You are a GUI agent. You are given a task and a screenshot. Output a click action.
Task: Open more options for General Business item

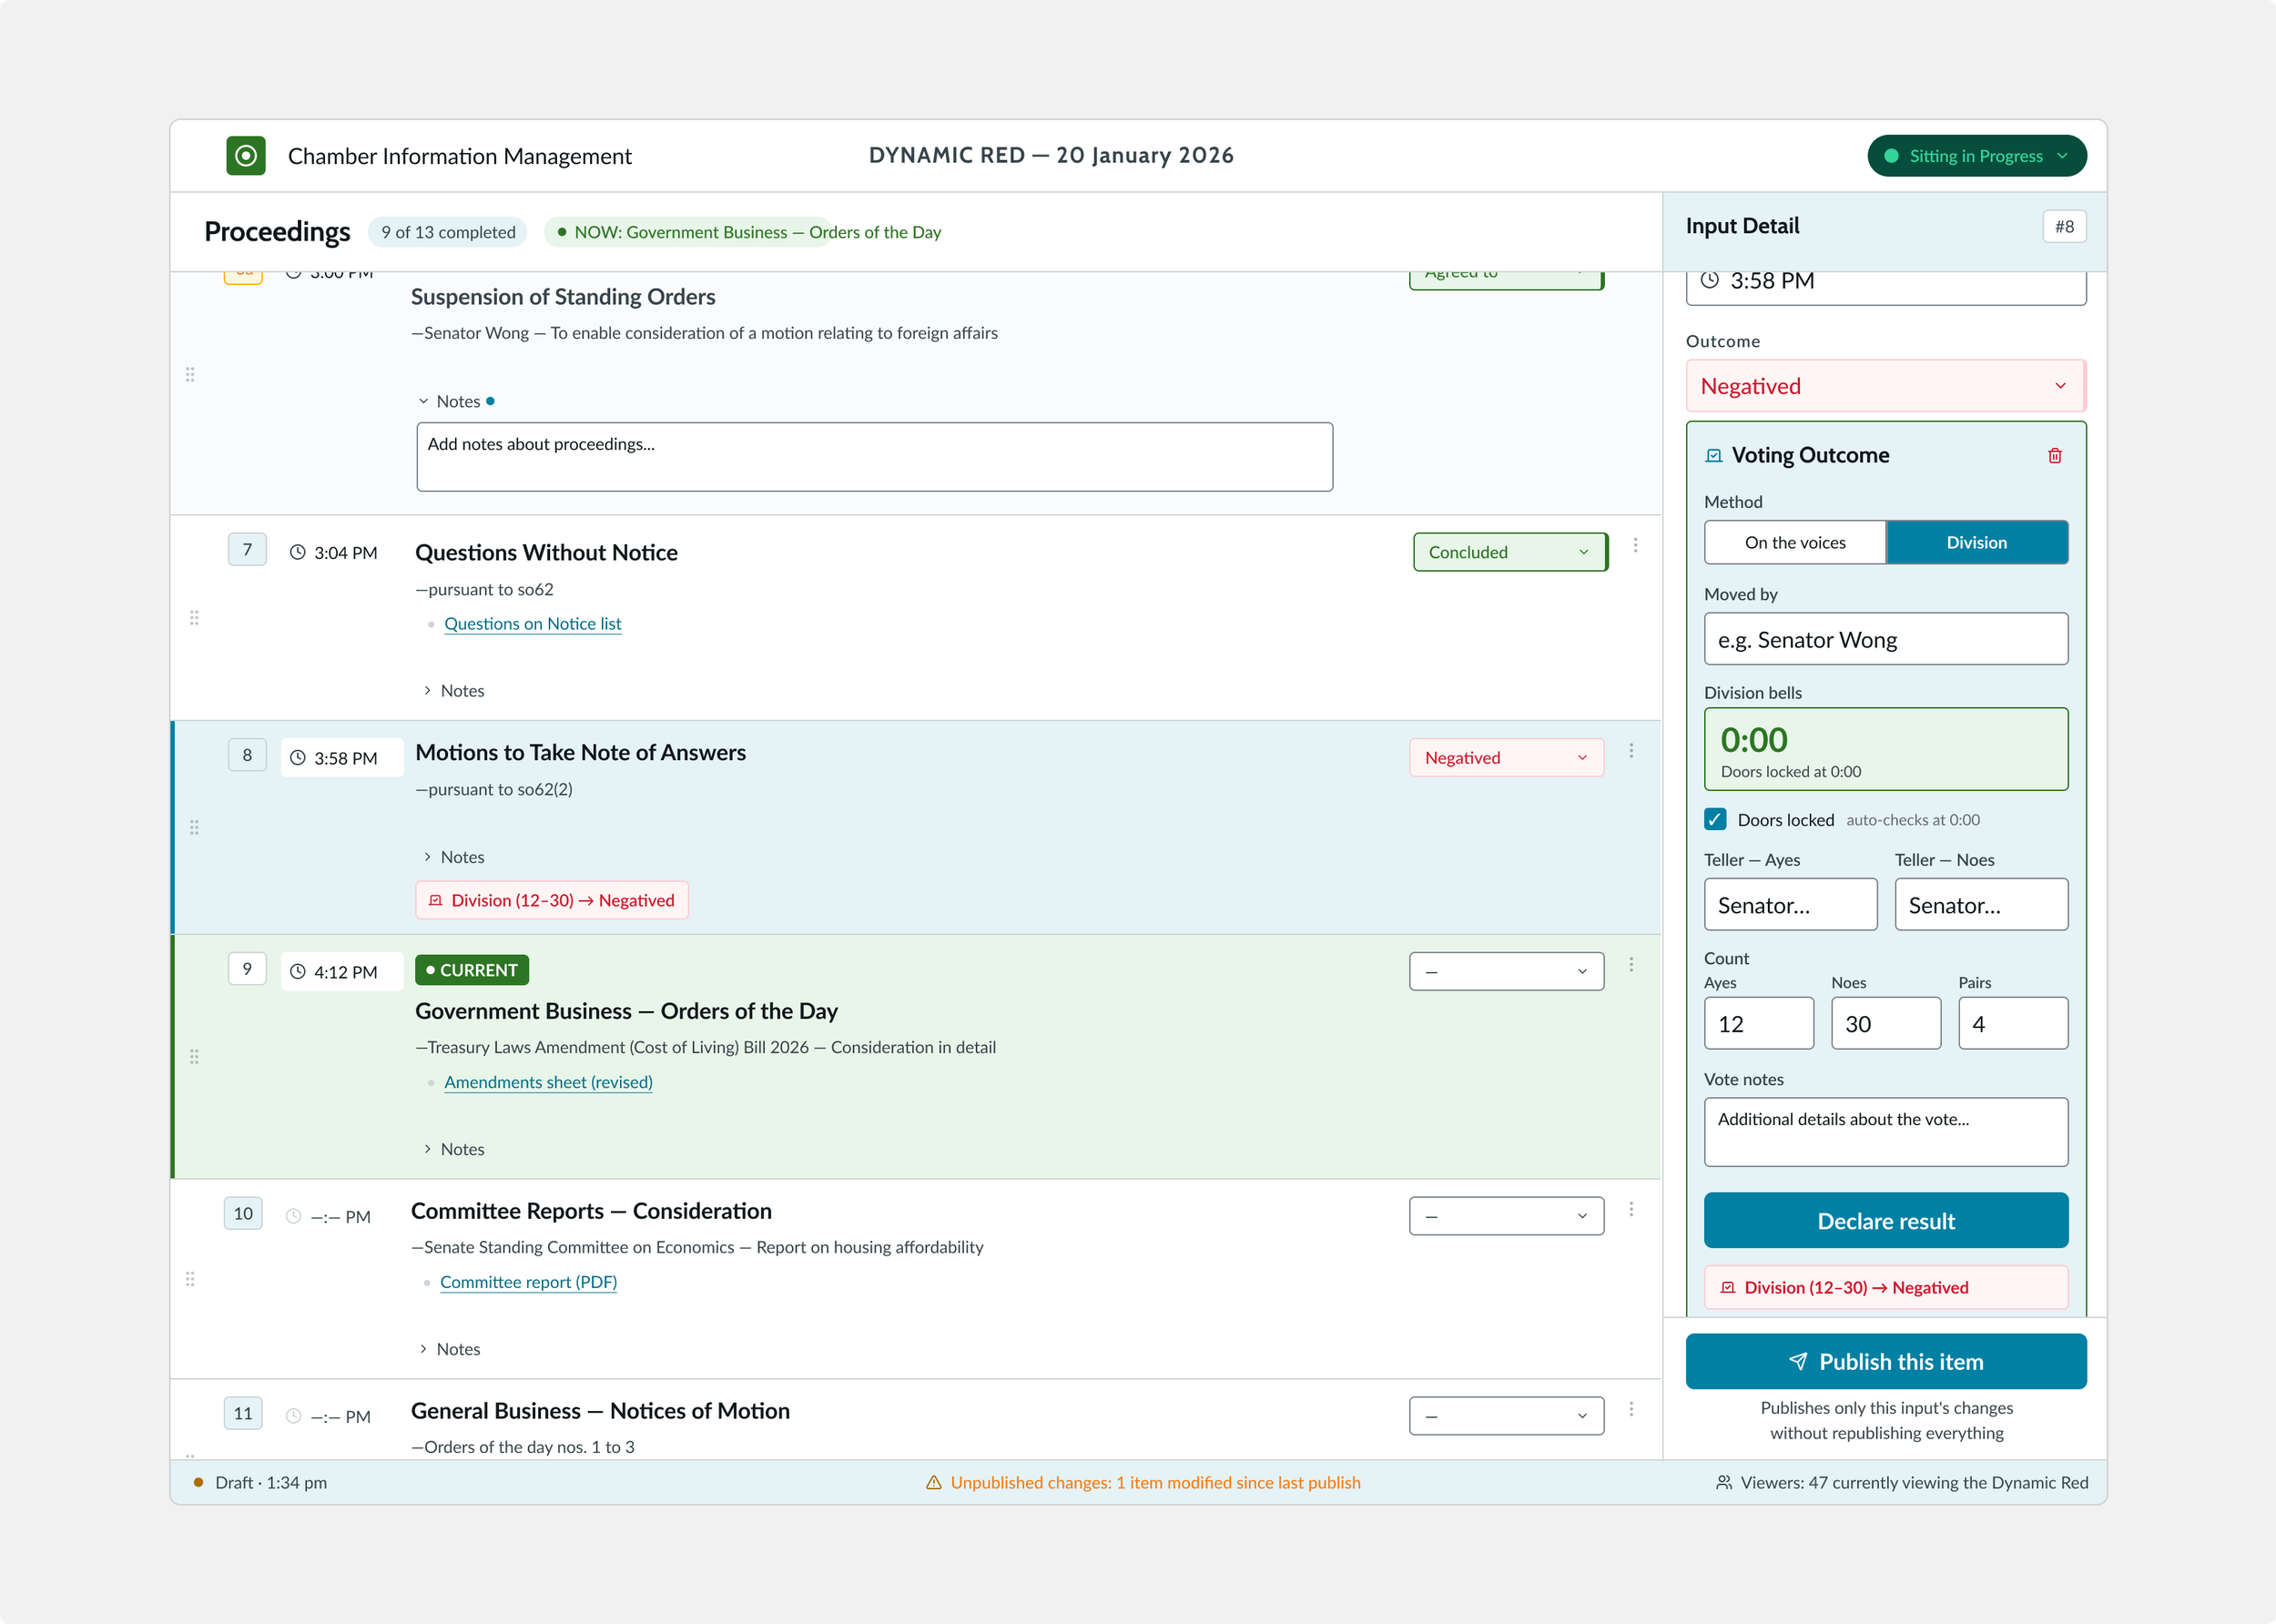tap(1631, 1409)
